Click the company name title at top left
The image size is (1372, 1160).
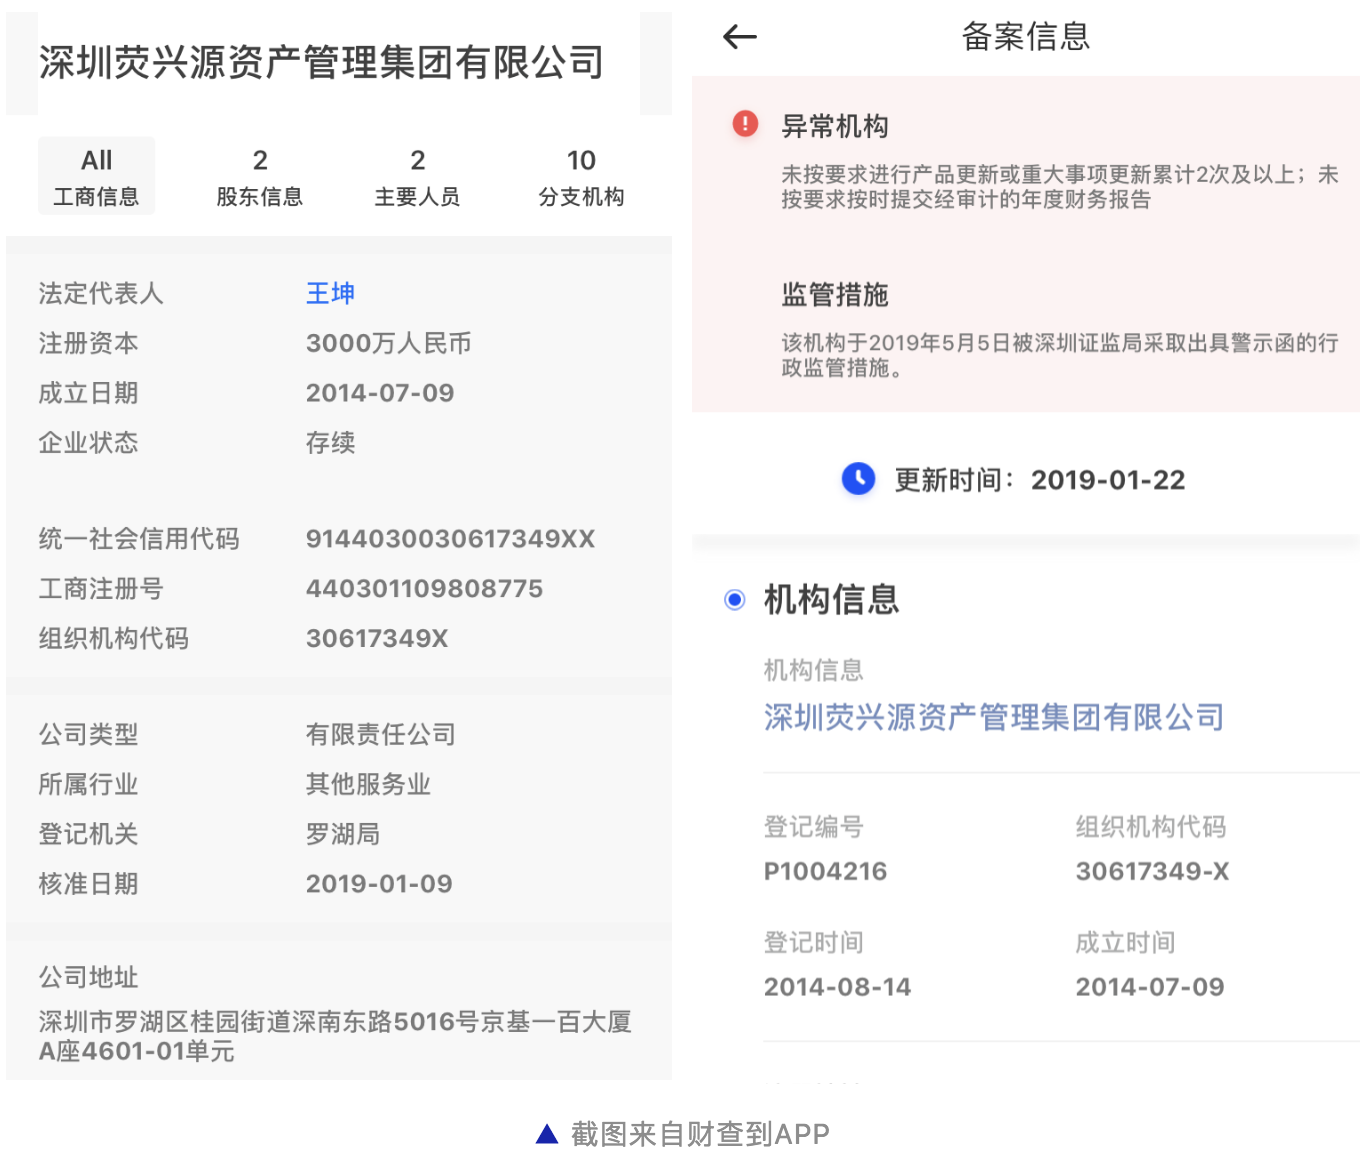point(322,62)
